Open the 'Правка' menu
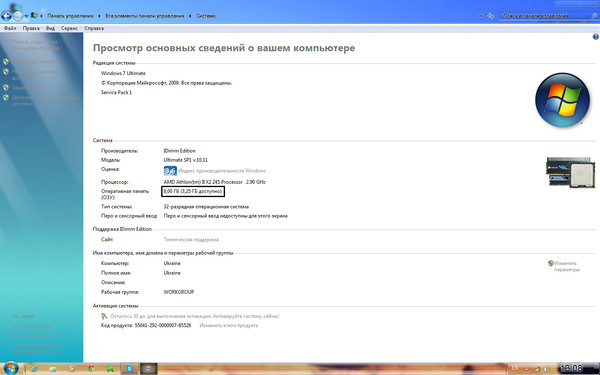 [x=31, y=28]
